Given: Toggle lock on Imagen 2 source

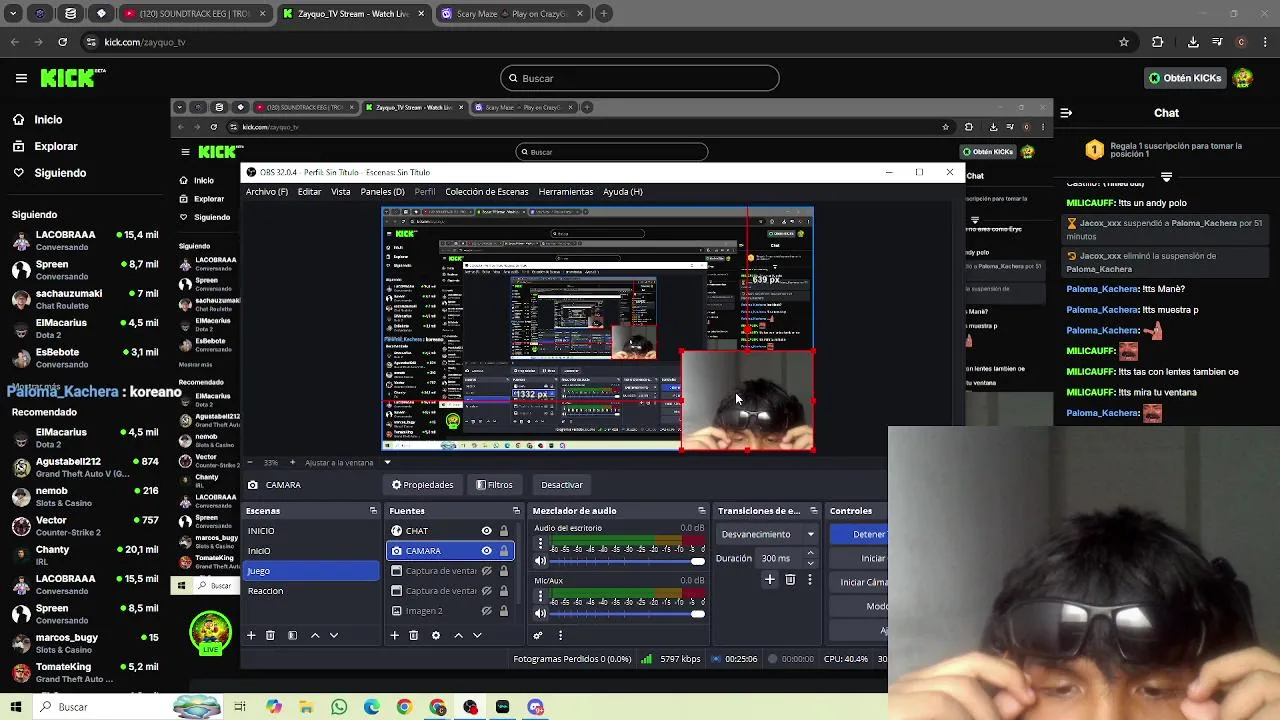Looking at the screenshot, I should point(504,611).
